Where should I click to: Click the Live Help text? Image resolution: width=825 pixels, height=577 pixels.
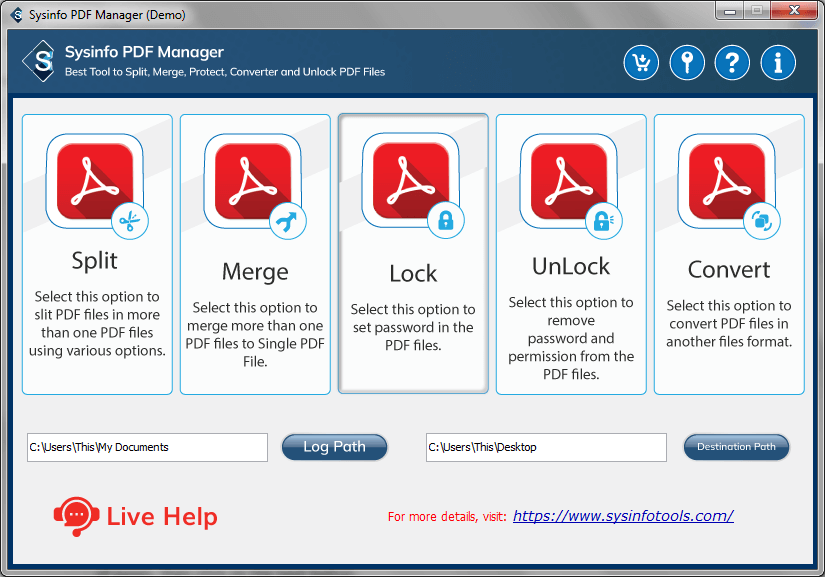[161, 517]
